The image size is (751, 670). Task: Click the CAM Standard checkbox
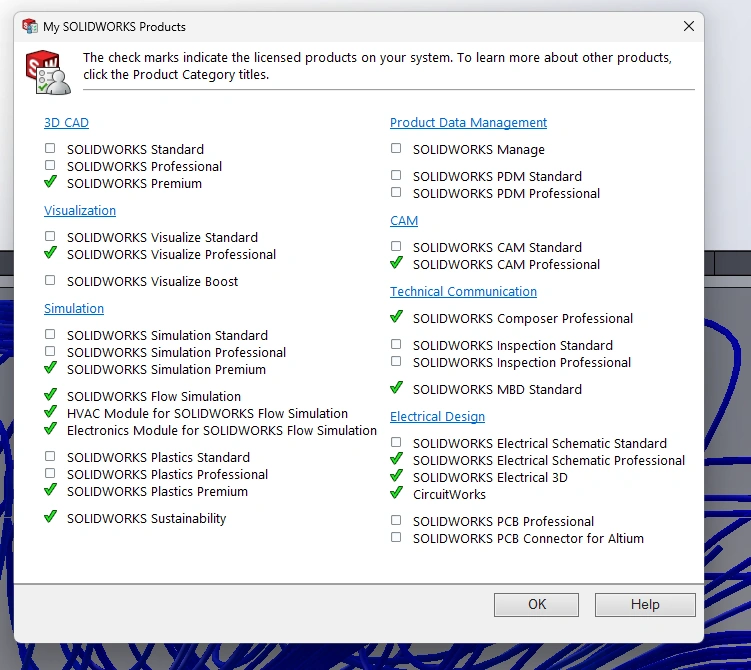396,246
